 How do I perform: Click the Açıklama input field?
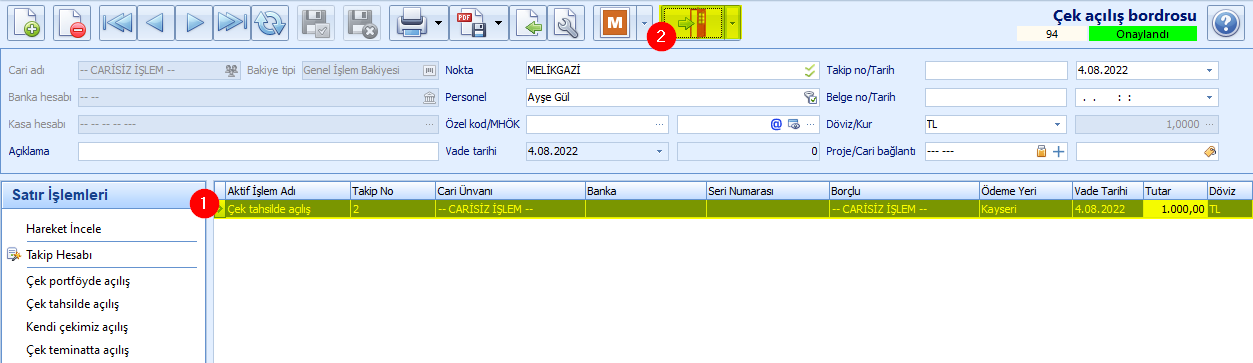tap(258, 151)
